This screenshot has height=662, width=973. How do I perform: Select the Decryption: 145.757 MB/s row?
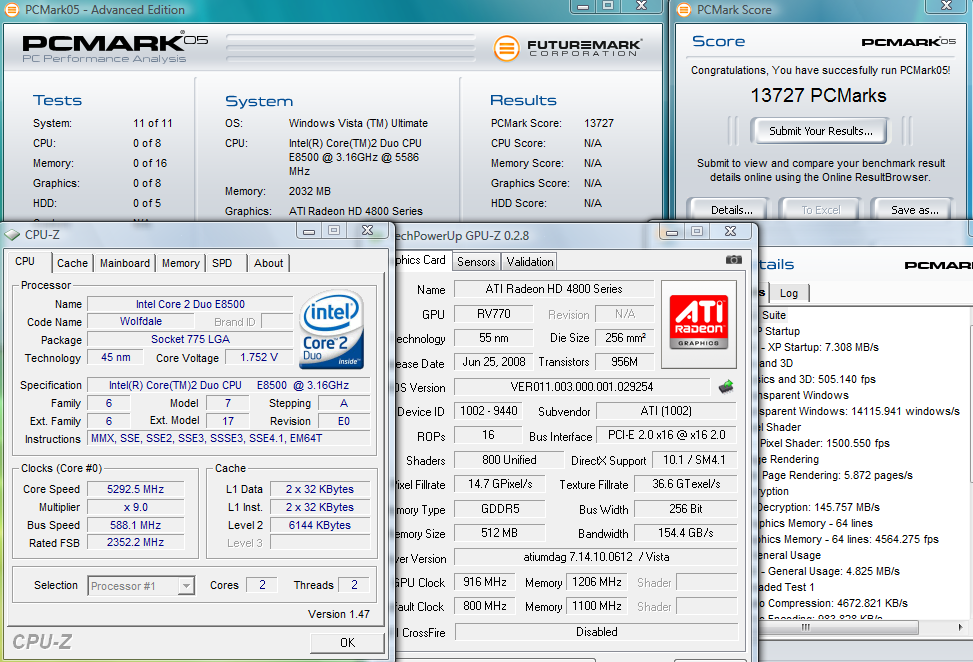pyautogui.click(x=818, y=508)
